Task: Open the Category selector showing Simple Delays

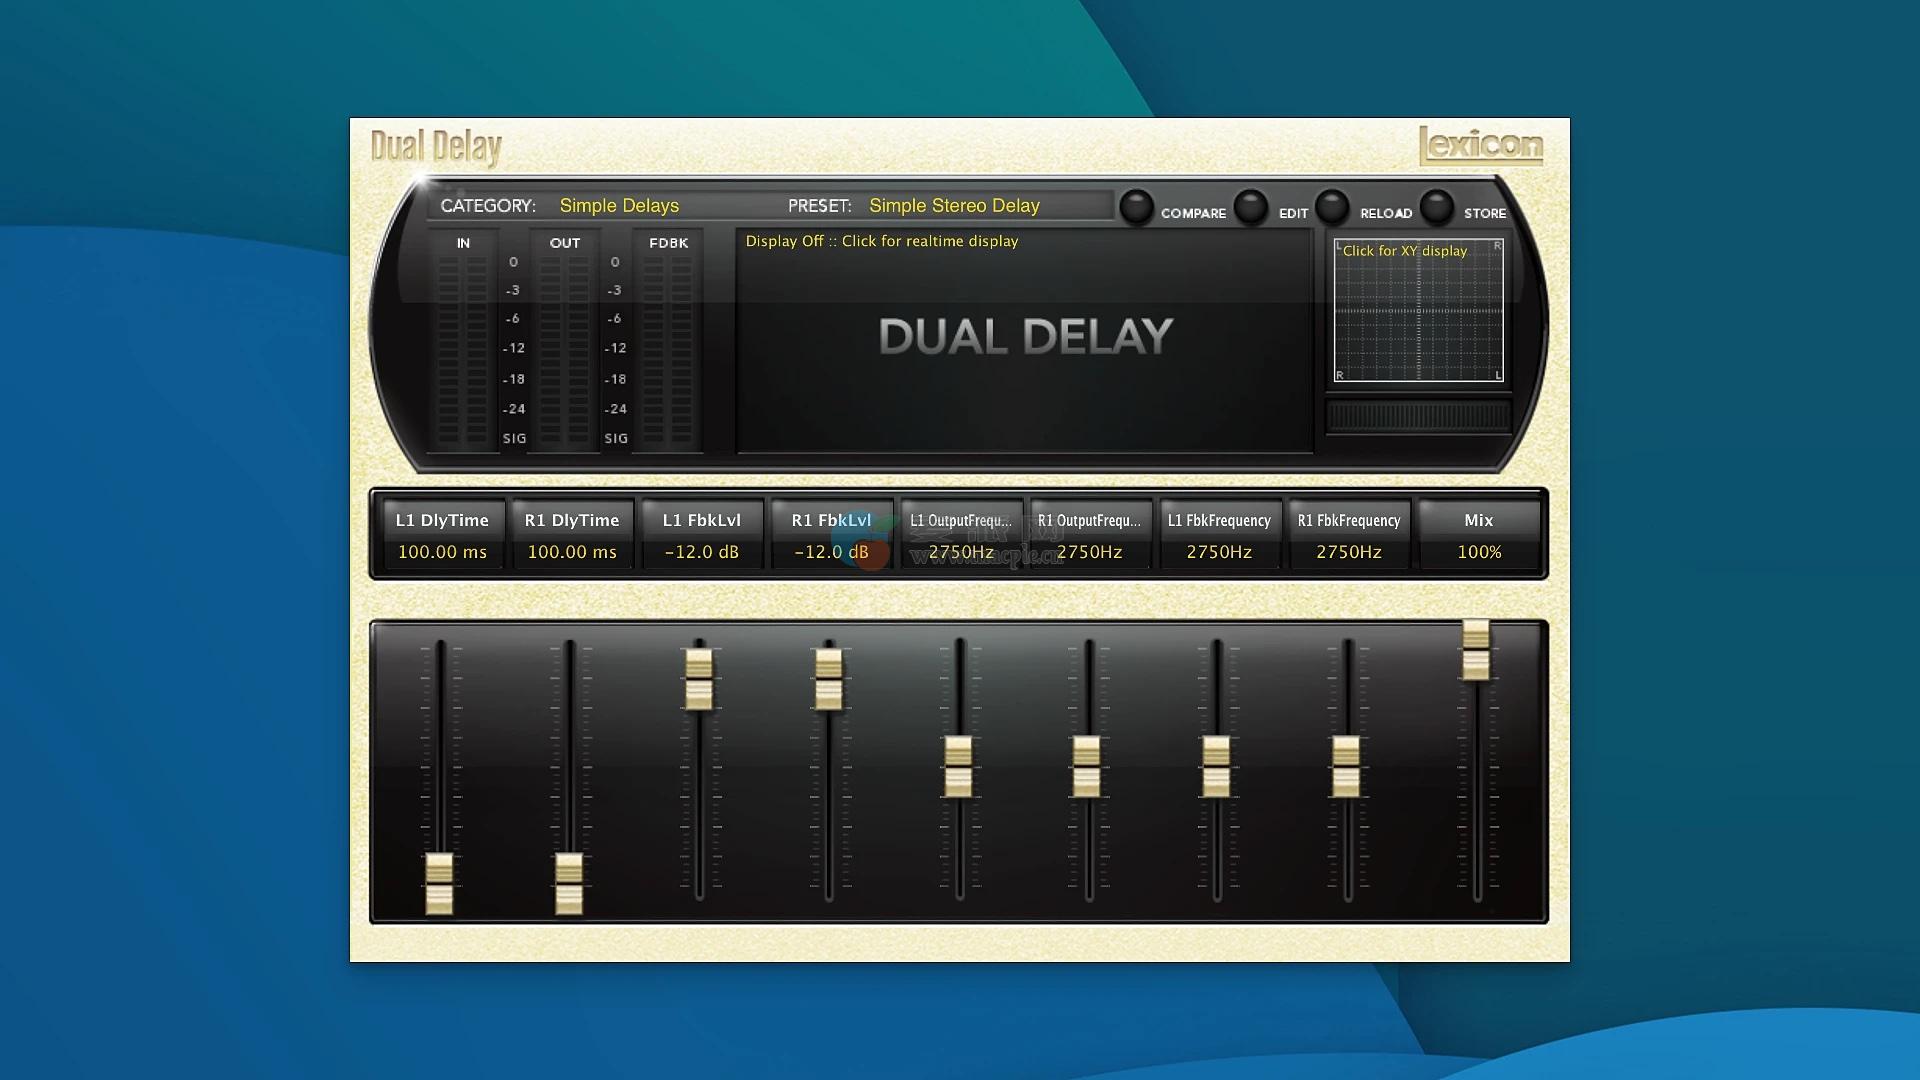Action: tap(619, 206)
